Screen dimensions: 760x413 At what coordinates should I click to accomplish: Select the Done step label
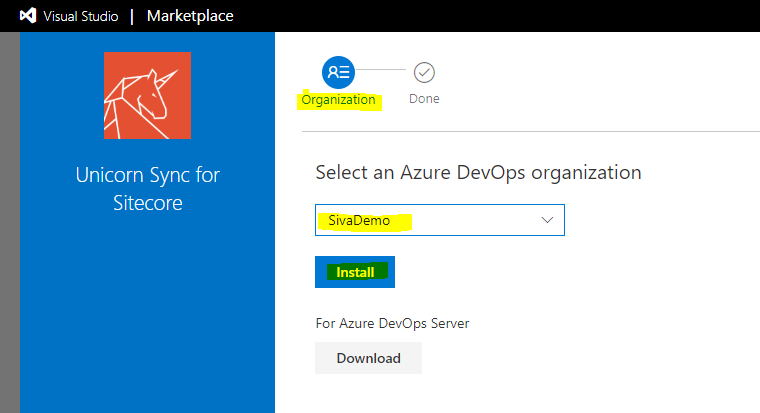424,99
